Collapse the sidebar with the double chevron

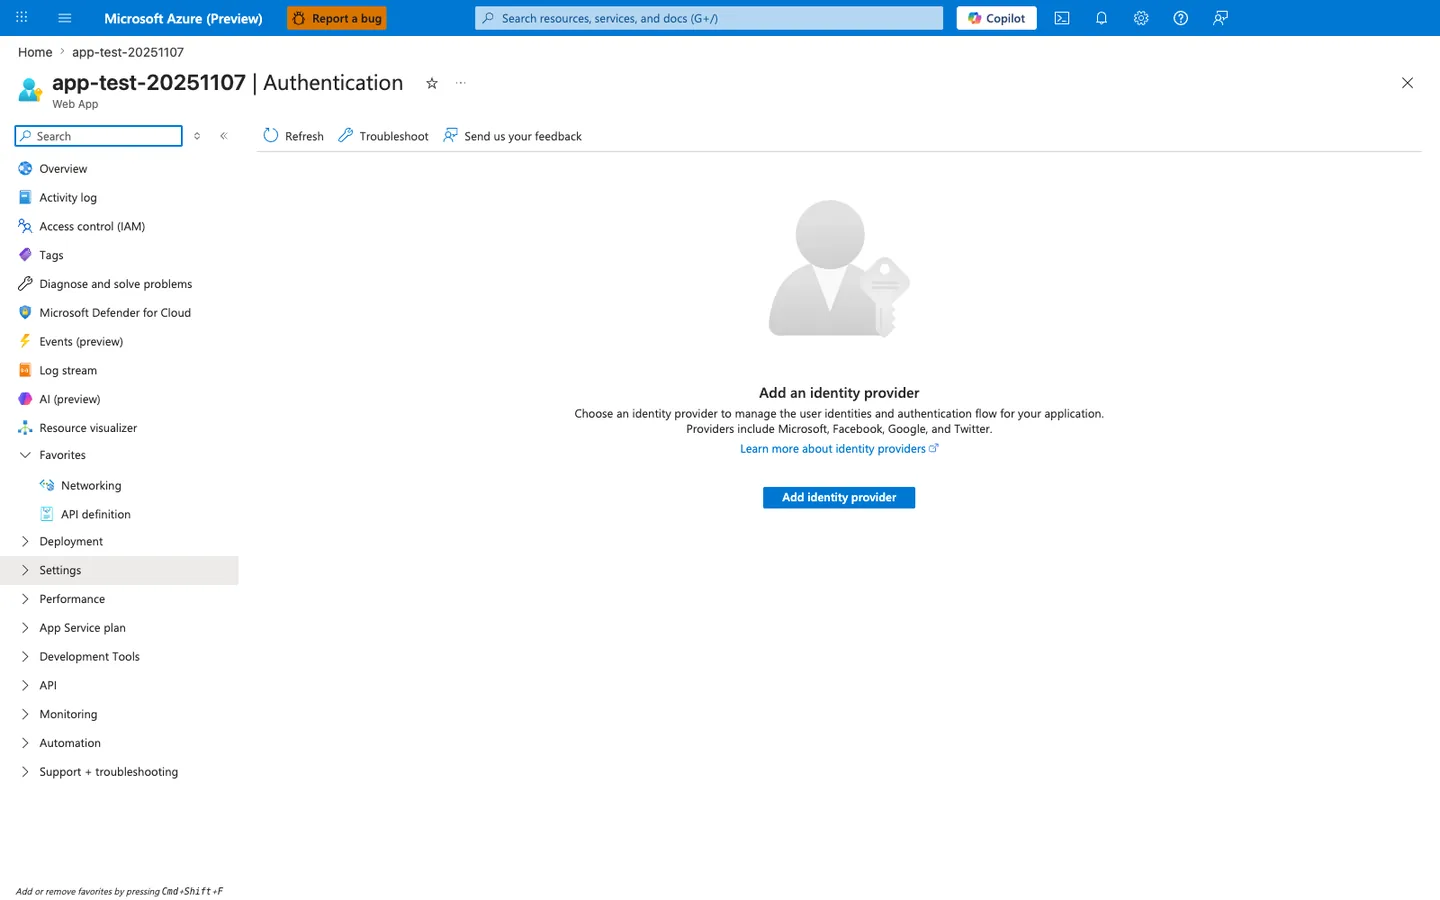point(224,136)
